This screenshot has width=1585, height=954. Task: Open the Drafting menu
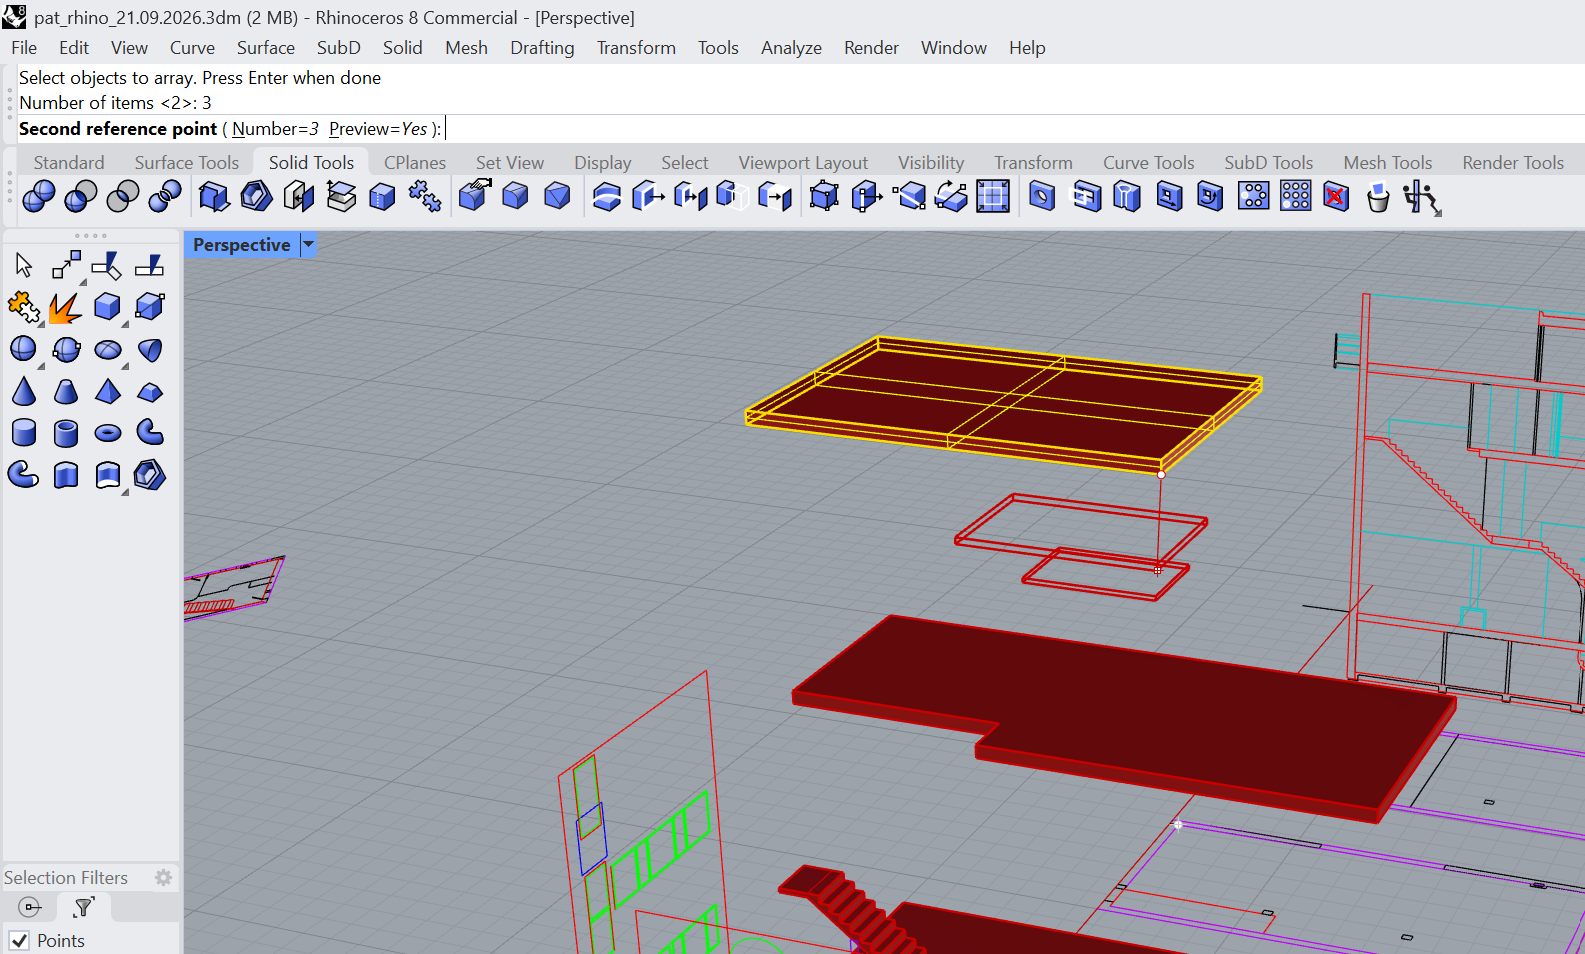click(x=542, y=48)
